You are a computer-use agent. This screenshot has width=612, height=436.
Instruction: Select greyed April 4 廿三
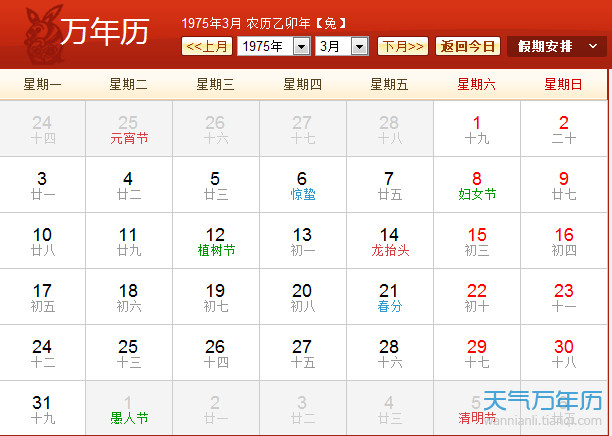[x=390, y=409]
